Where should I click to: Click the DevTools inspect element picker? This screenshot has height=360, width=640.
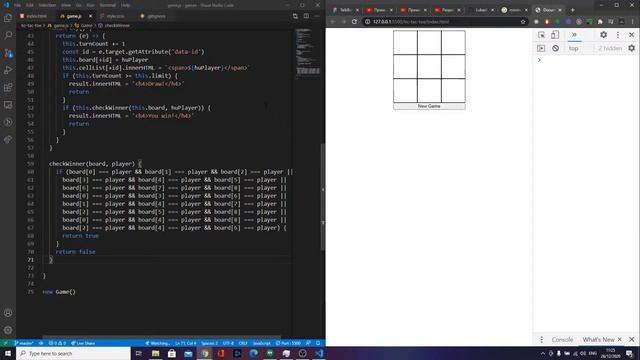tap(541, 35)
